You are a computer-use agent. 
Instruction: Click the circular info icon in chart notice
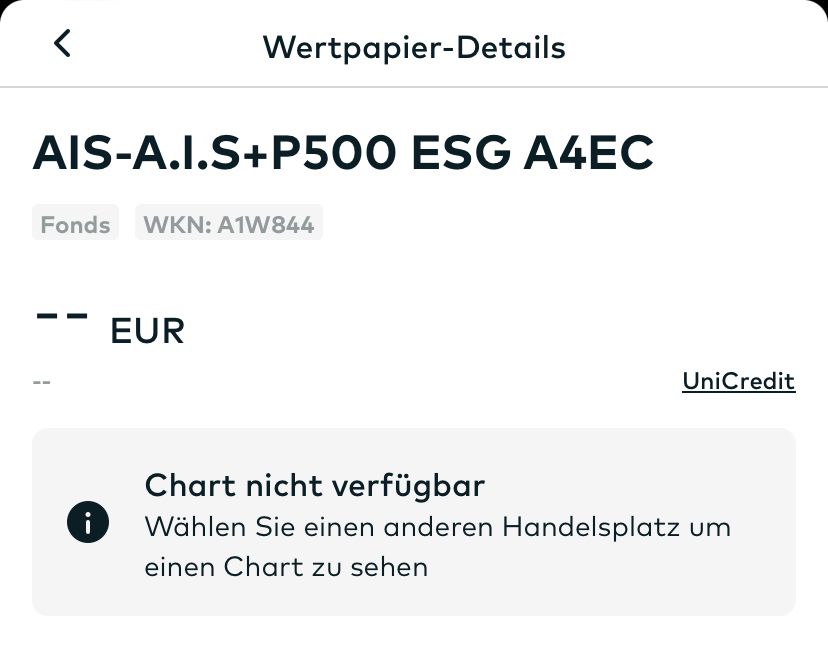point(87,522)
